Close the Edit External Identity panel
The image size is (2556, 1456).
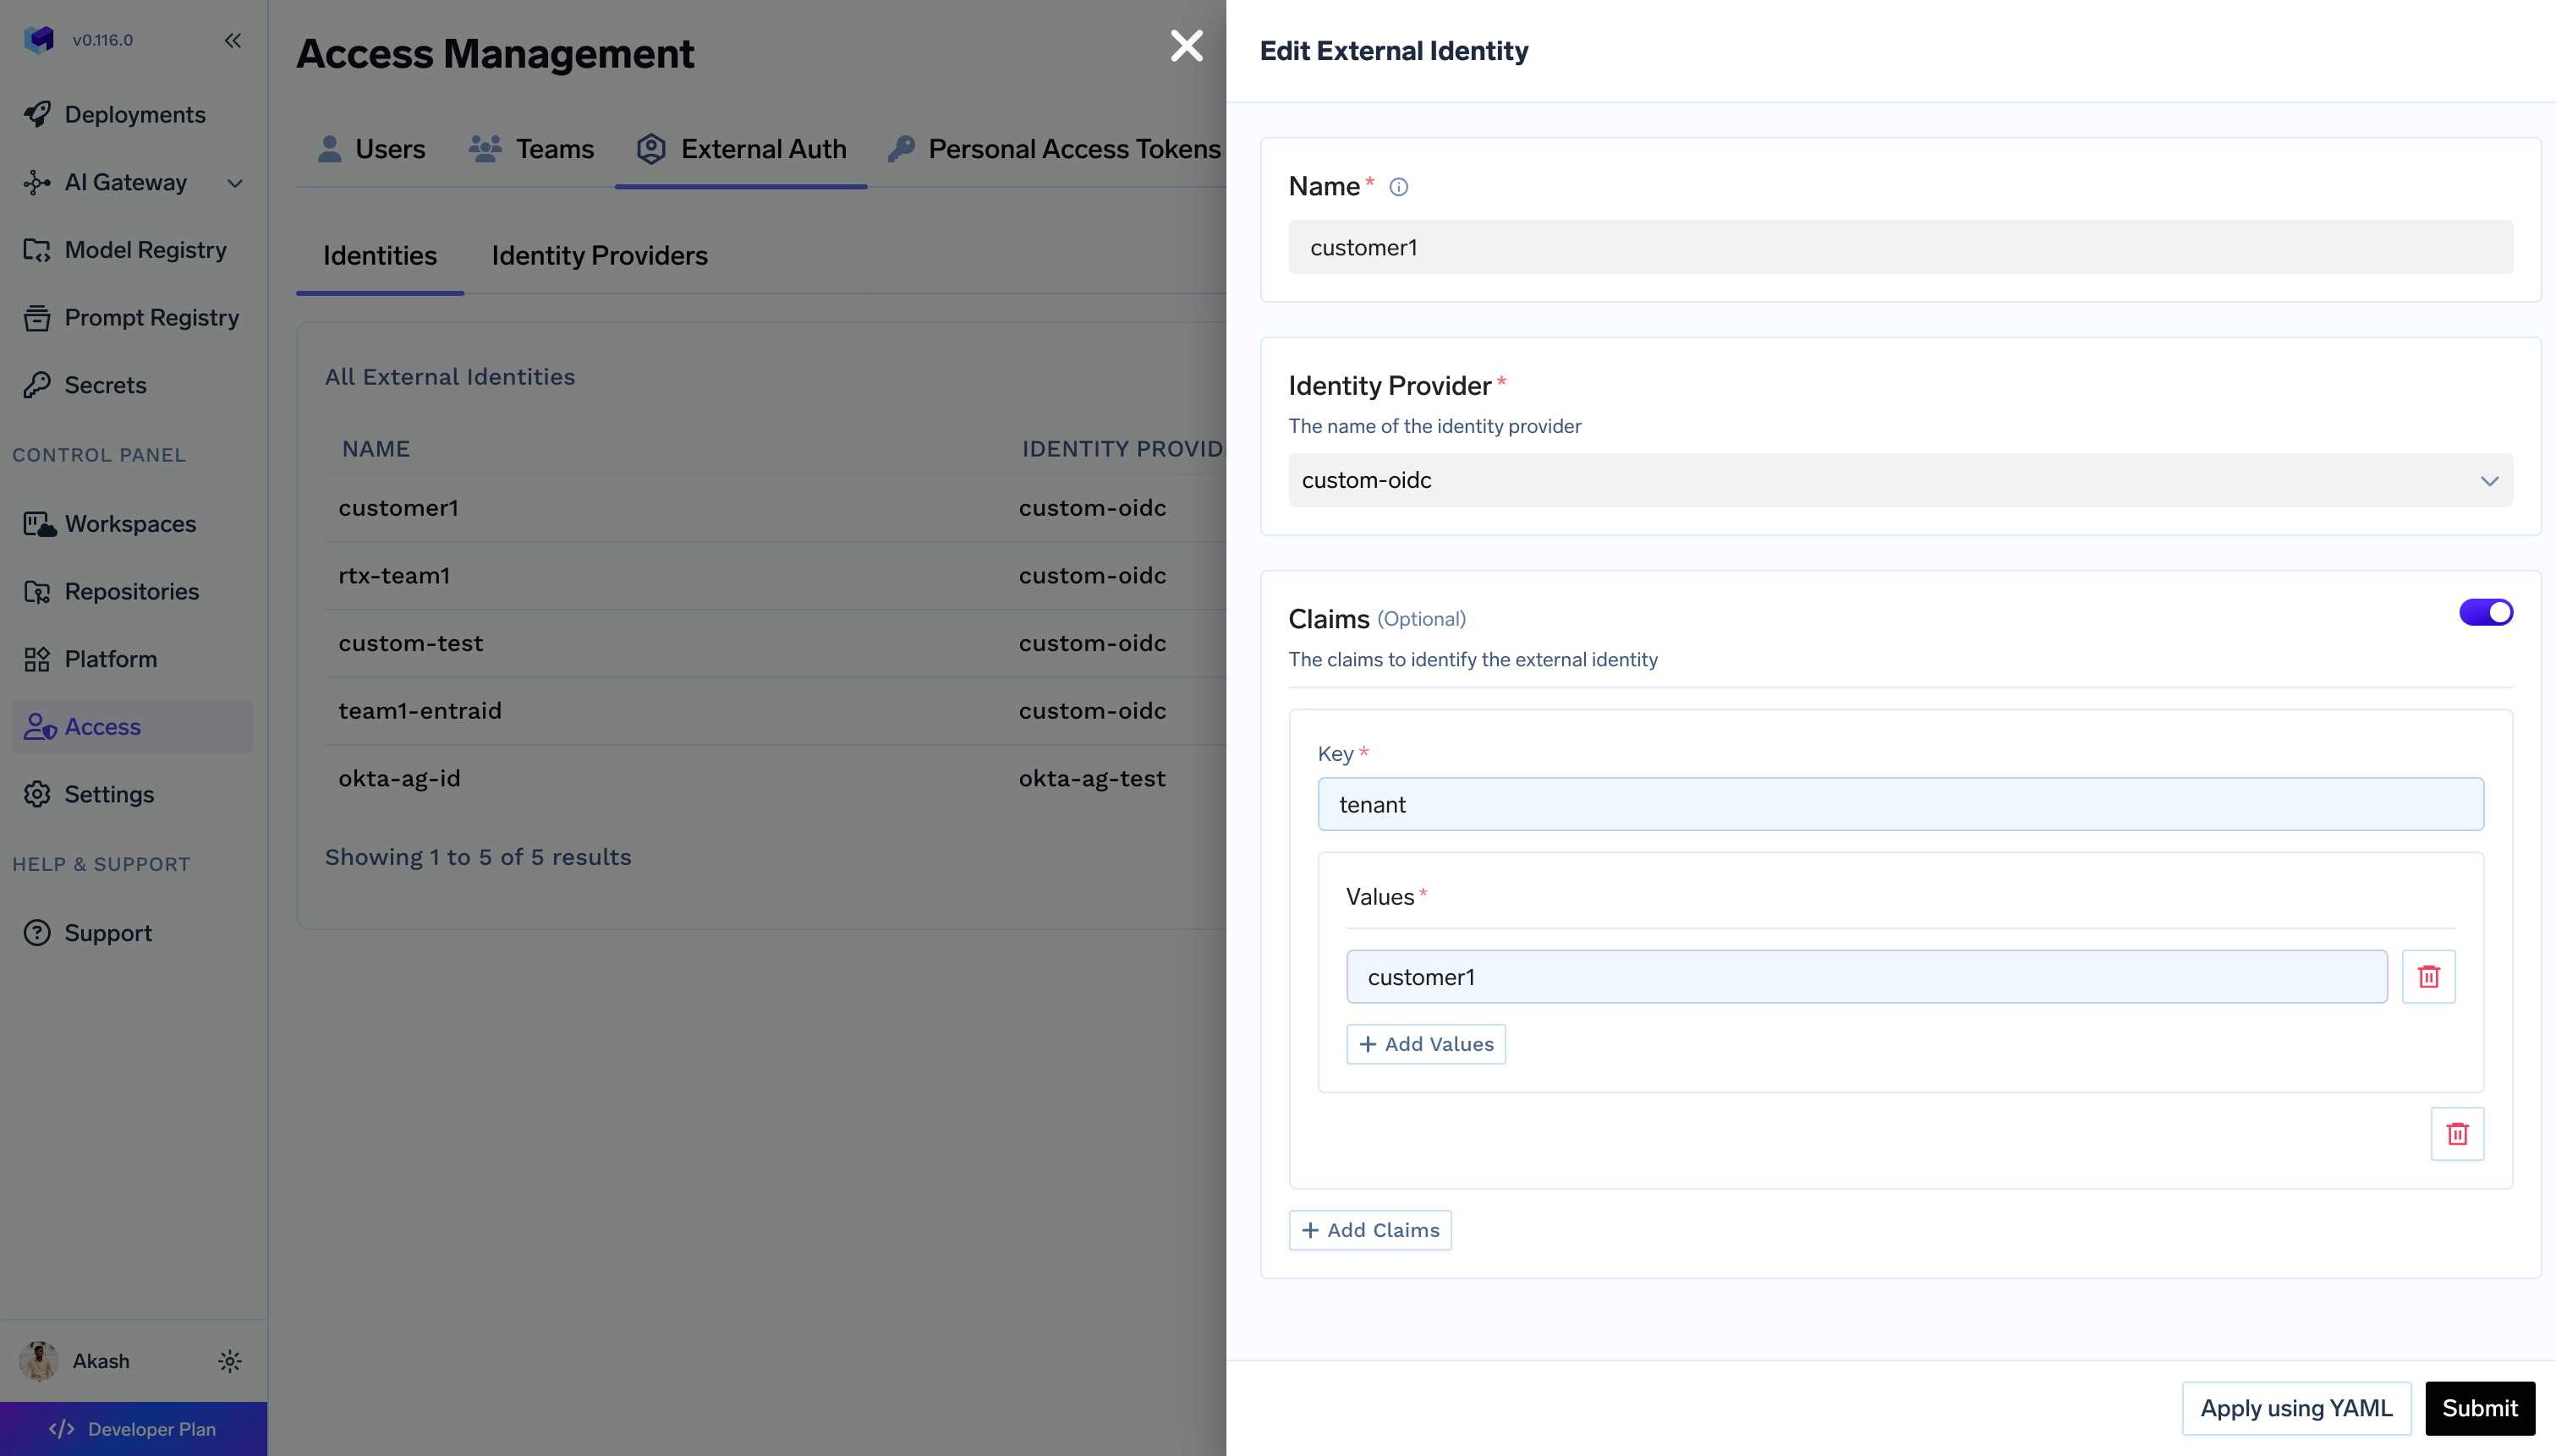[x=1186, y=45]
